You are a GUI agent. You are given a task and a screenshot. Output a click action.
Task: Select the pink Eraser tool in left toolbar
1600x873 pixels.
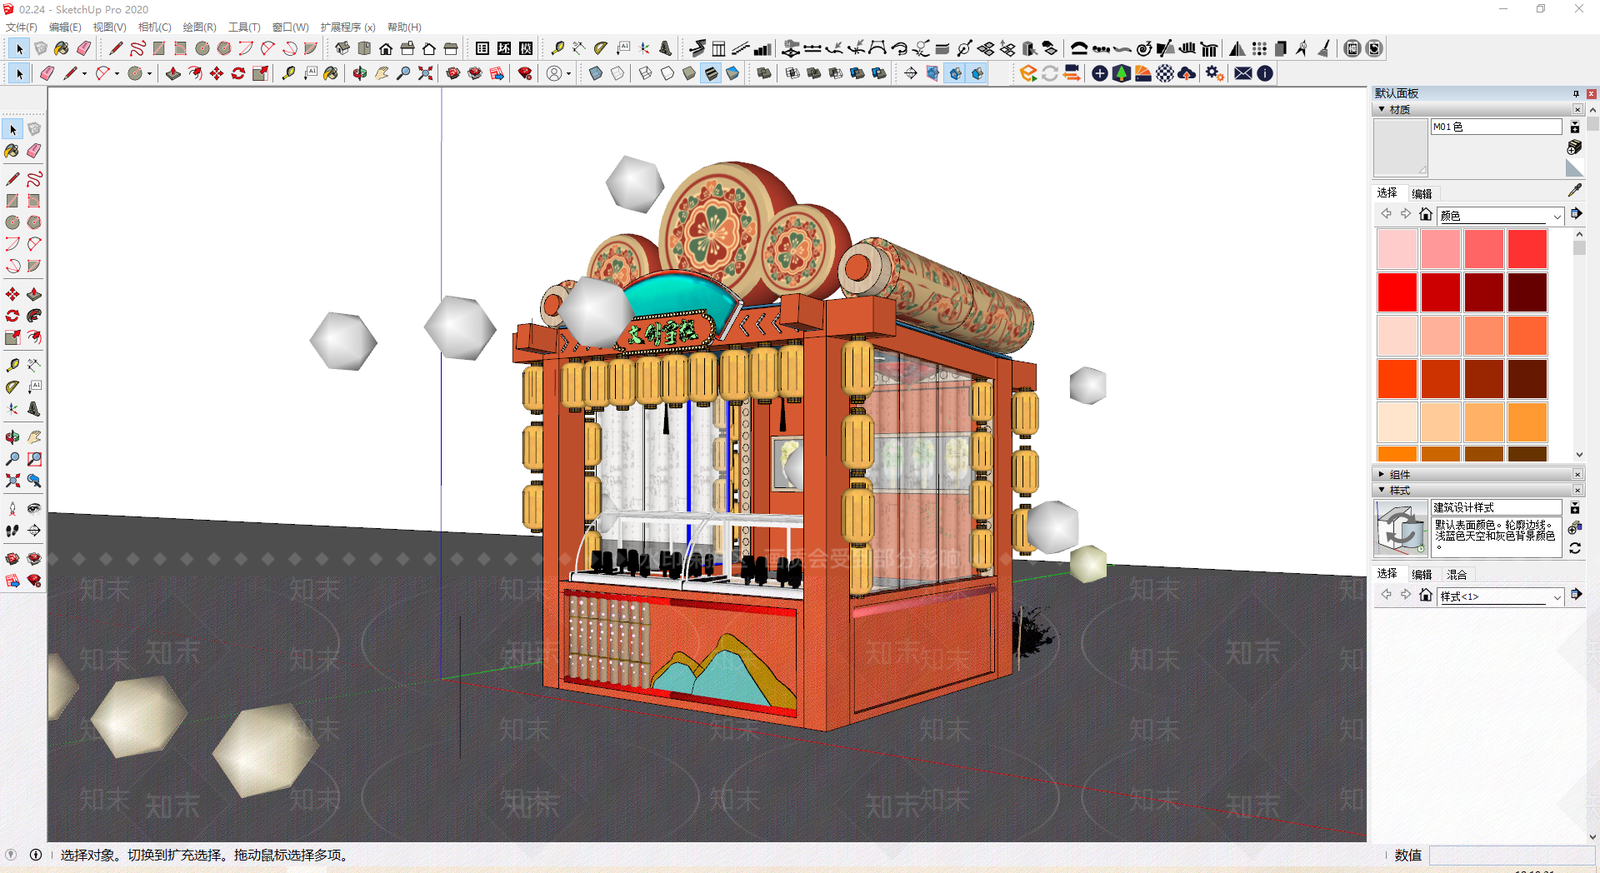[34, 151]
